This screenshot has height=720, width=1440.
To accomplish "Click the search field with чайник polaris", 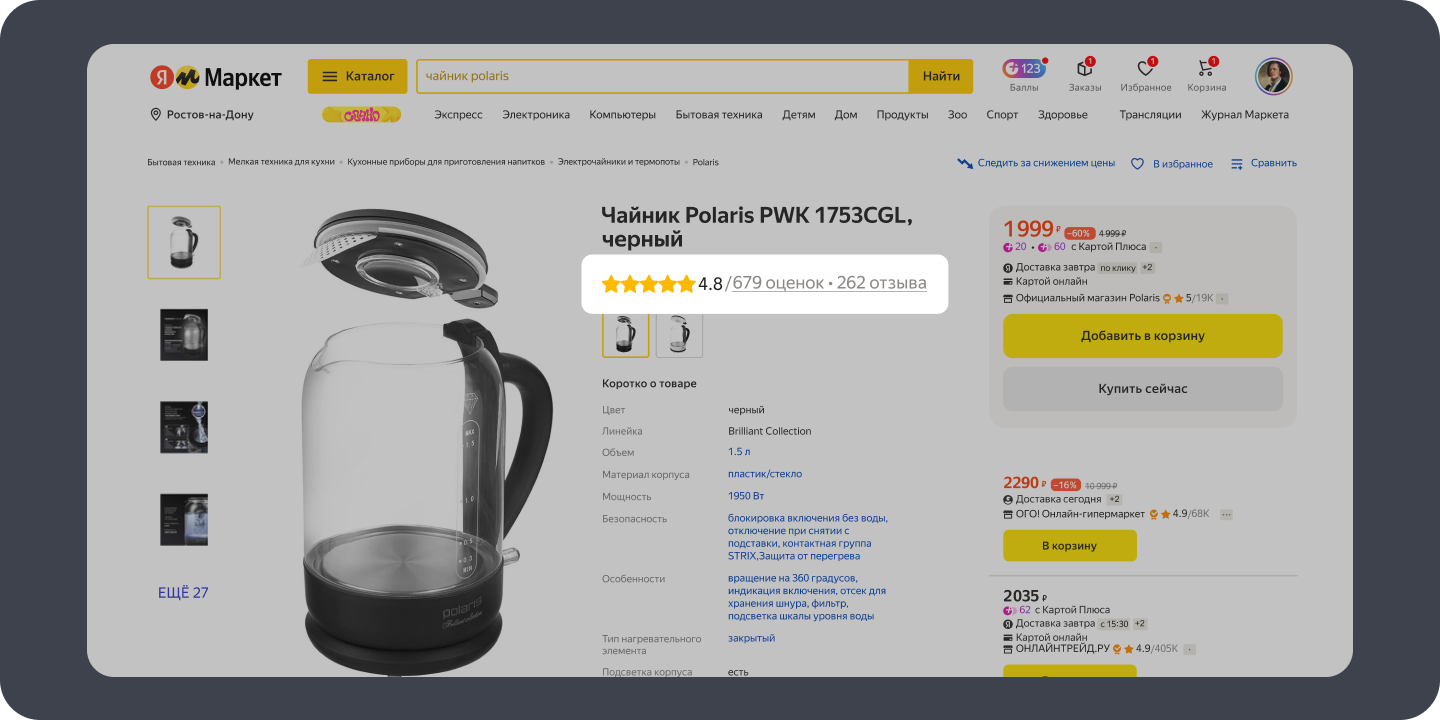I will [662, 76].
